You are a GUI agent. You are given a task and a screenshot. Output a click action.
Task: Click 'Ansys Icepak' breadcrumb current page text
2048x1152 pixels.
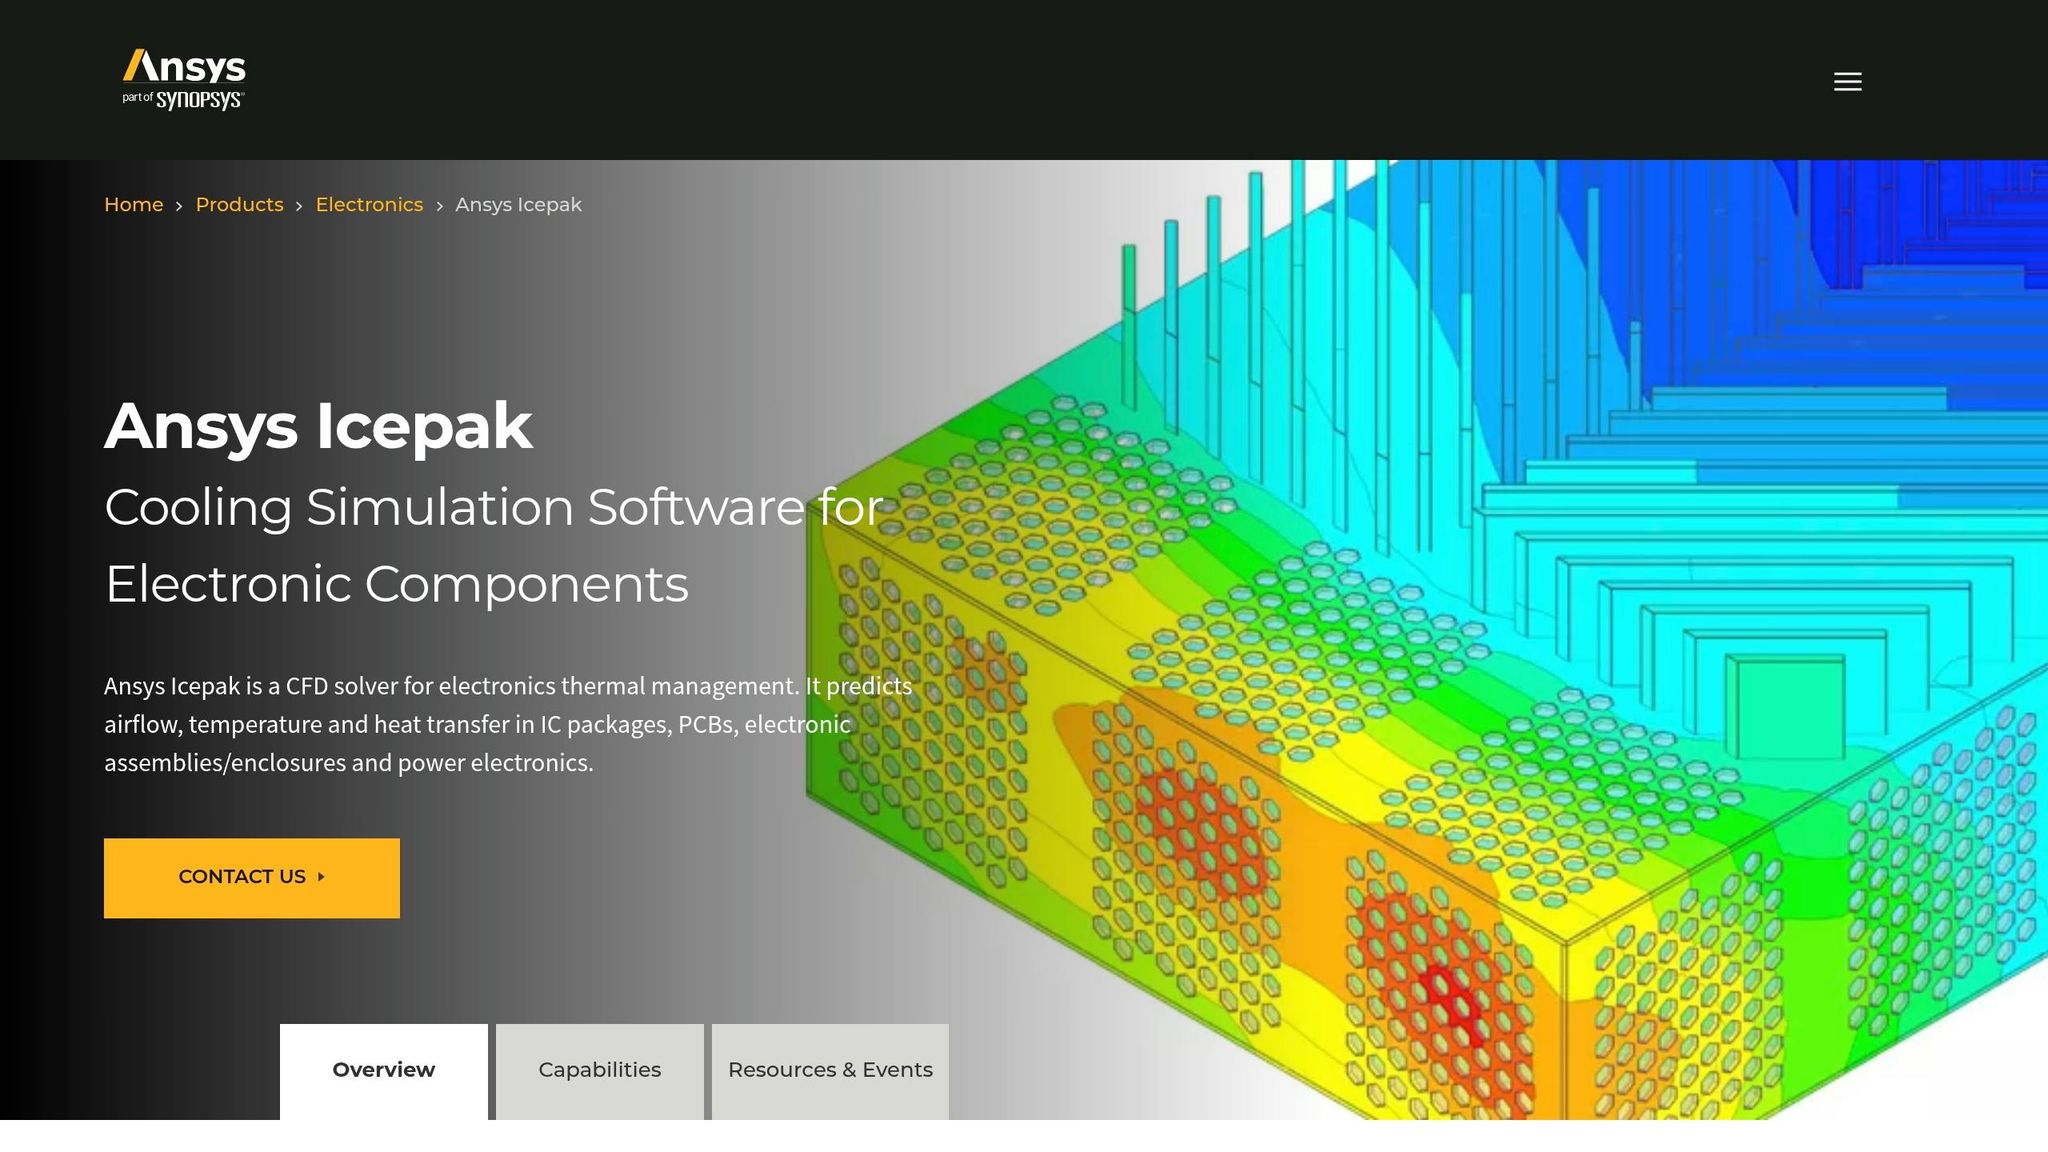(518, 204)
